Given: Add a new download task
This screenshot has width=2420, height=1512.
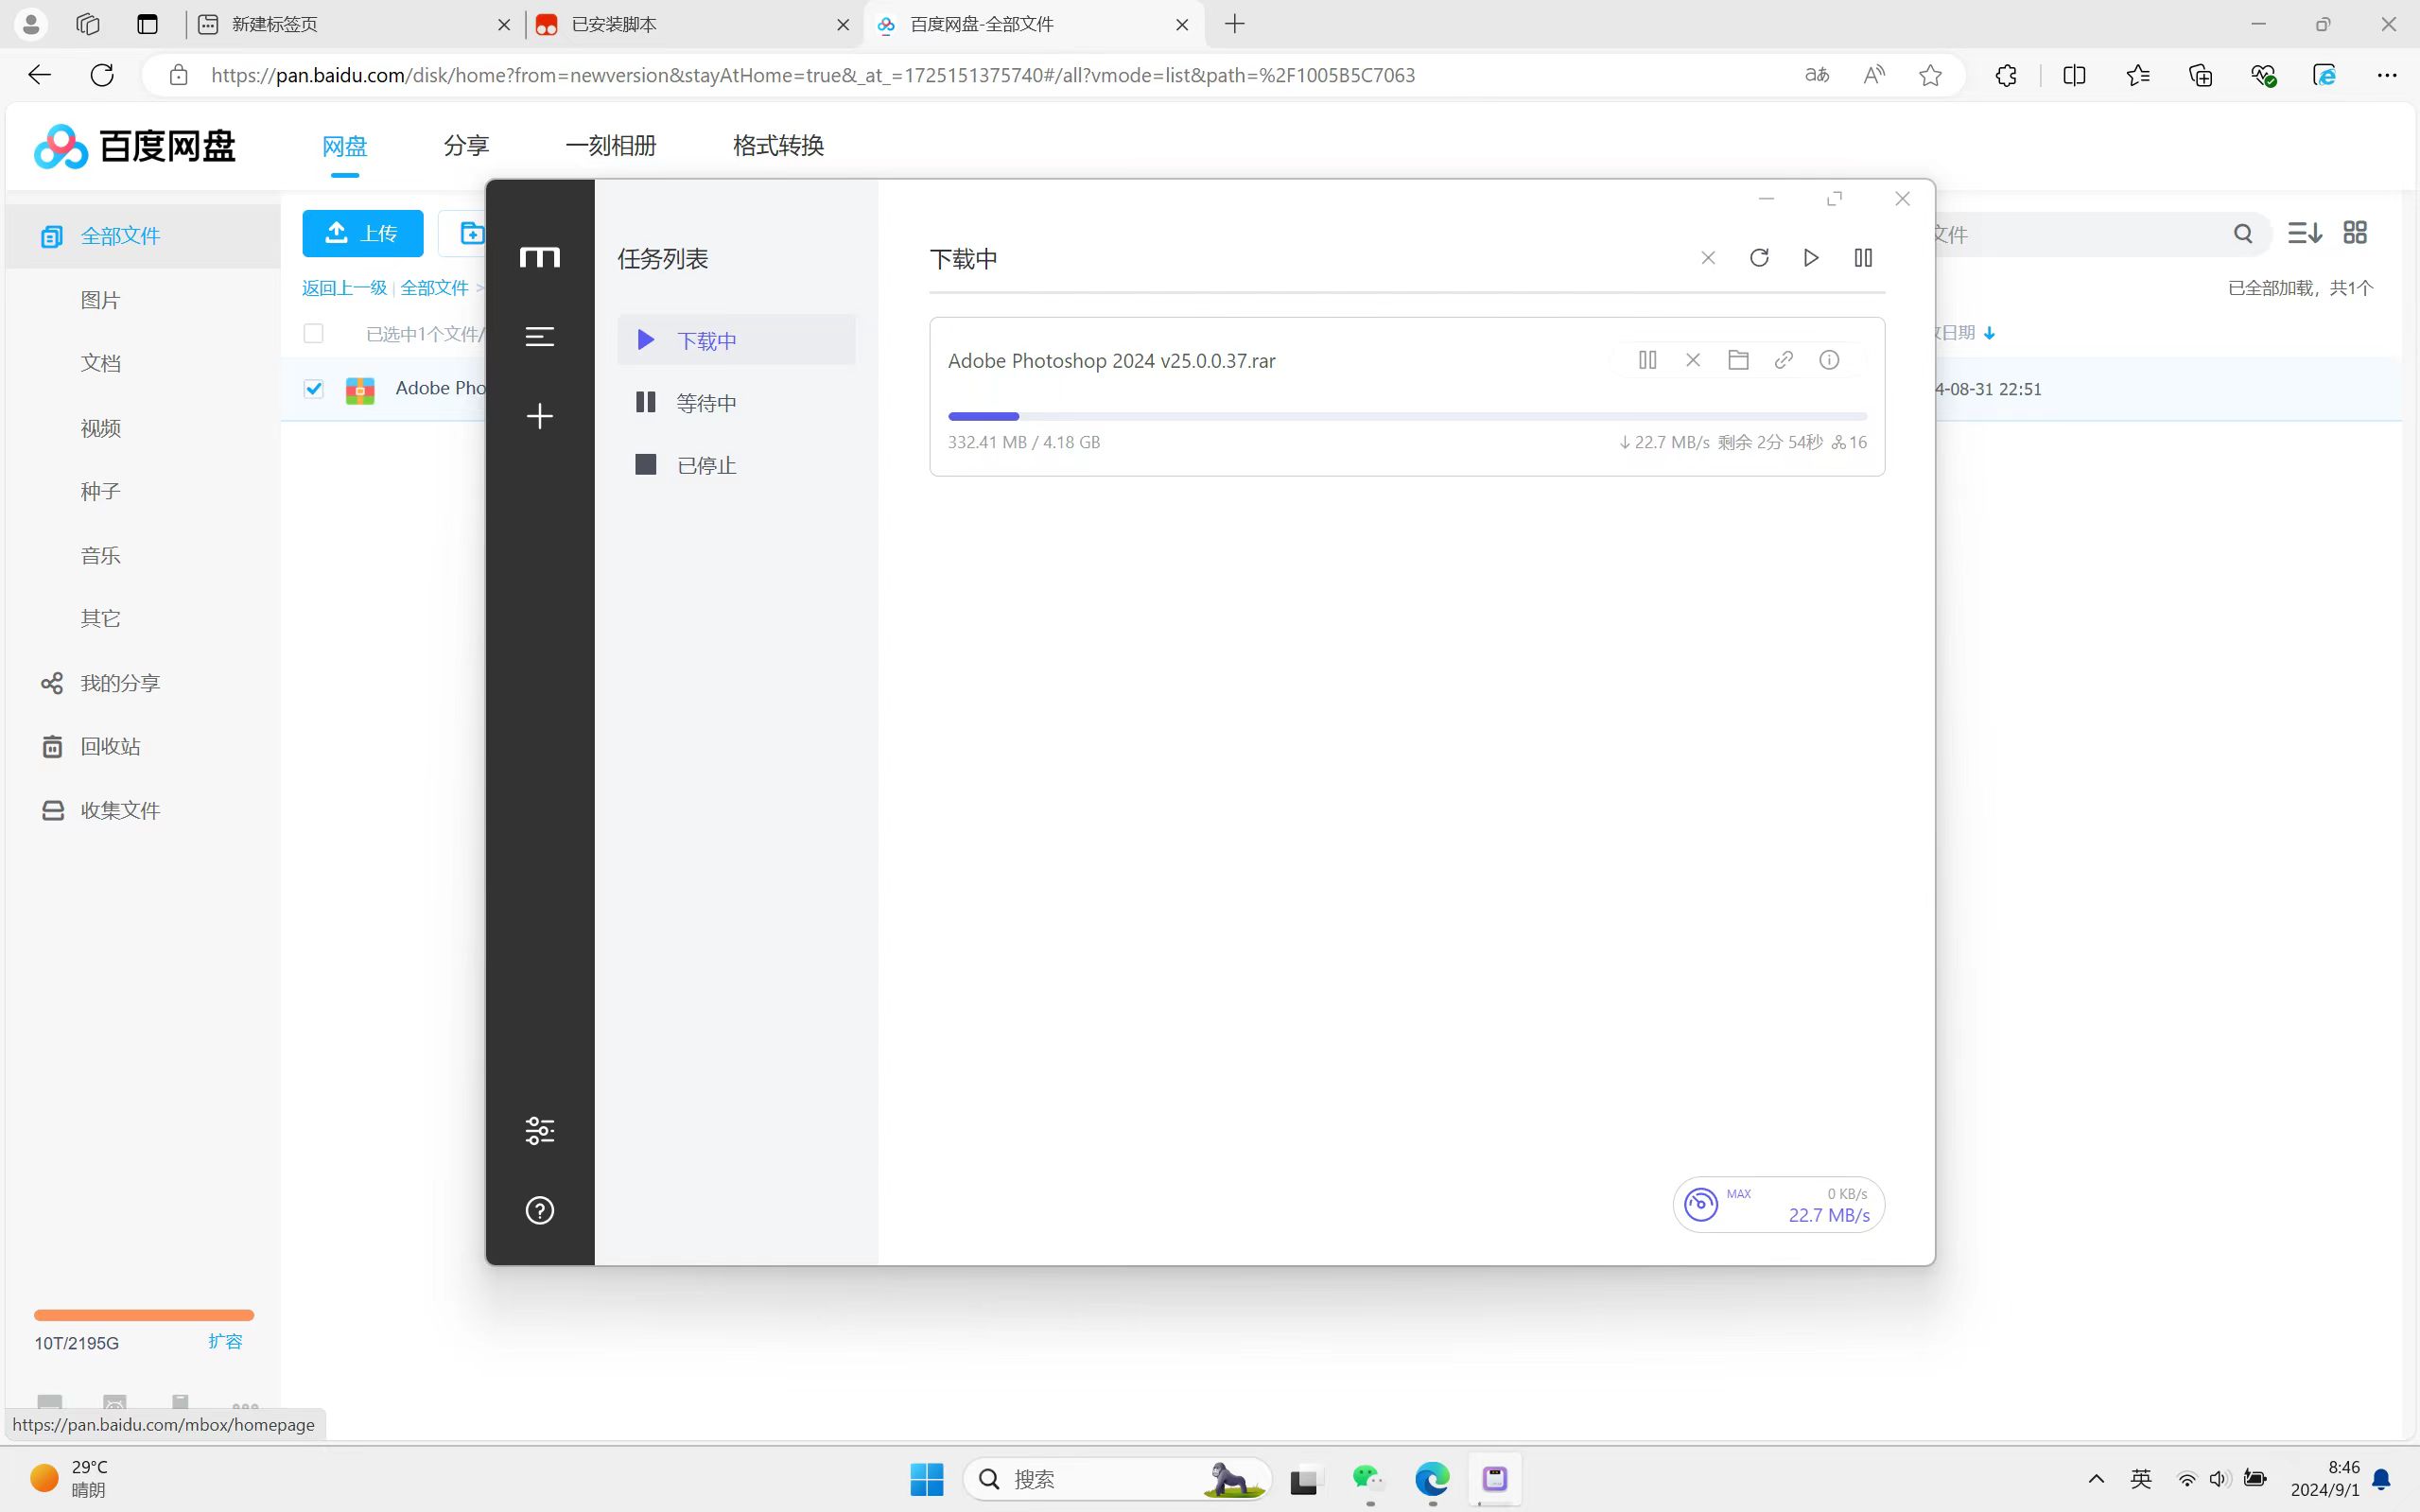Looking at the screenshot, I should tap(540, 416).
